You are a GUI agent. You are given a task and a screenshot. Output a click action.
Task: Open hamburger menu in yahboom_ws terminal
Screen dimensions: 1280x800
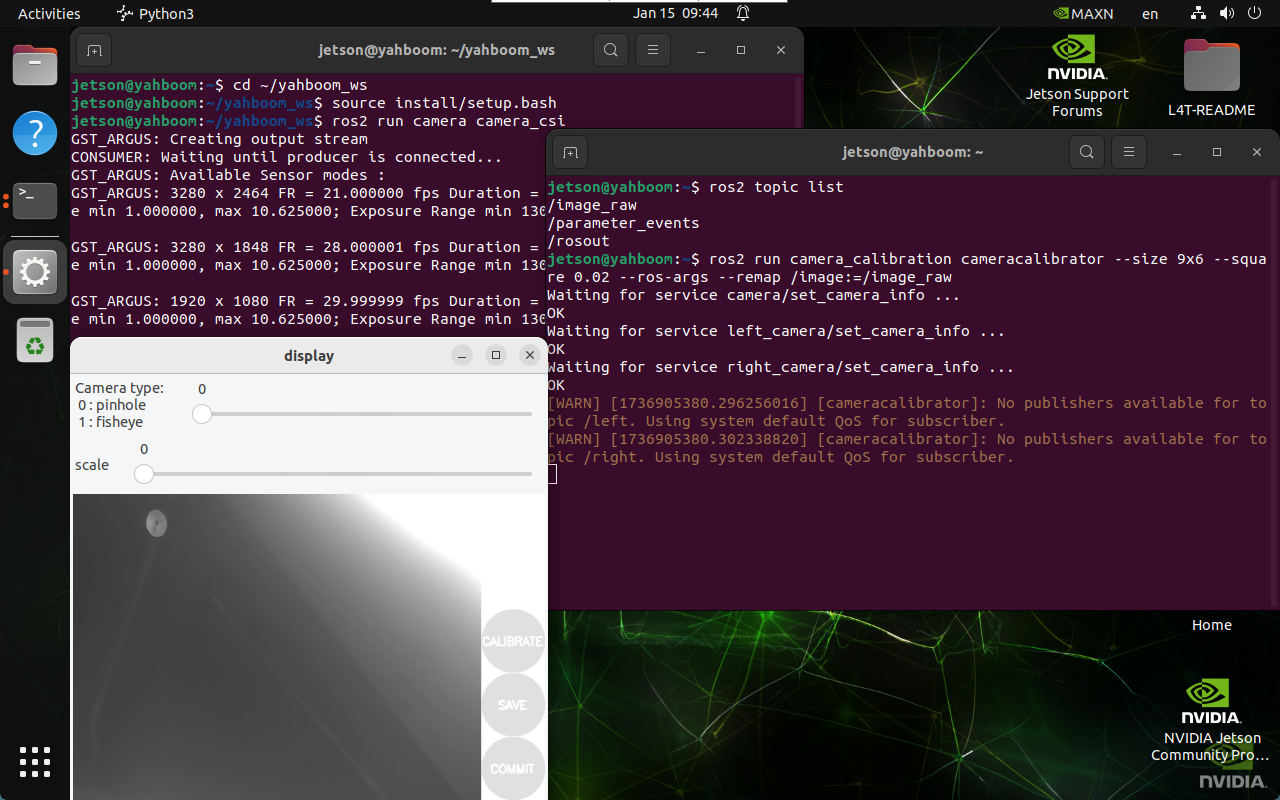pos(653,50)
